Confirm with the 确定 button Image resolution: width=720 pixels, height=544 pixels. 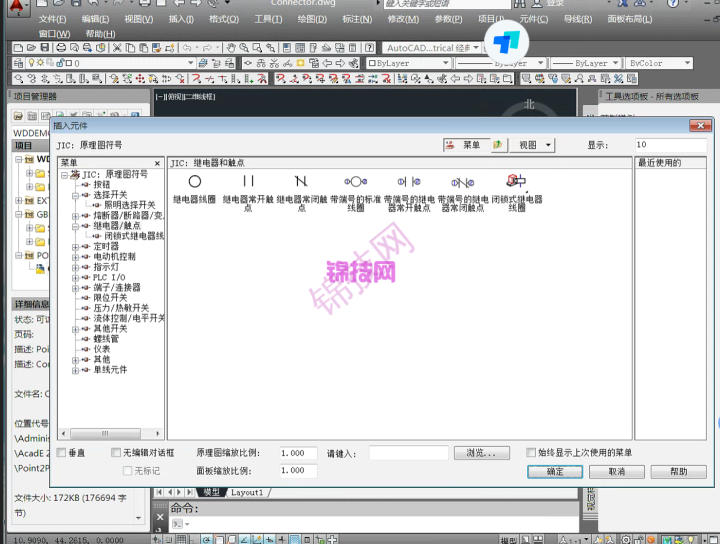555,471
